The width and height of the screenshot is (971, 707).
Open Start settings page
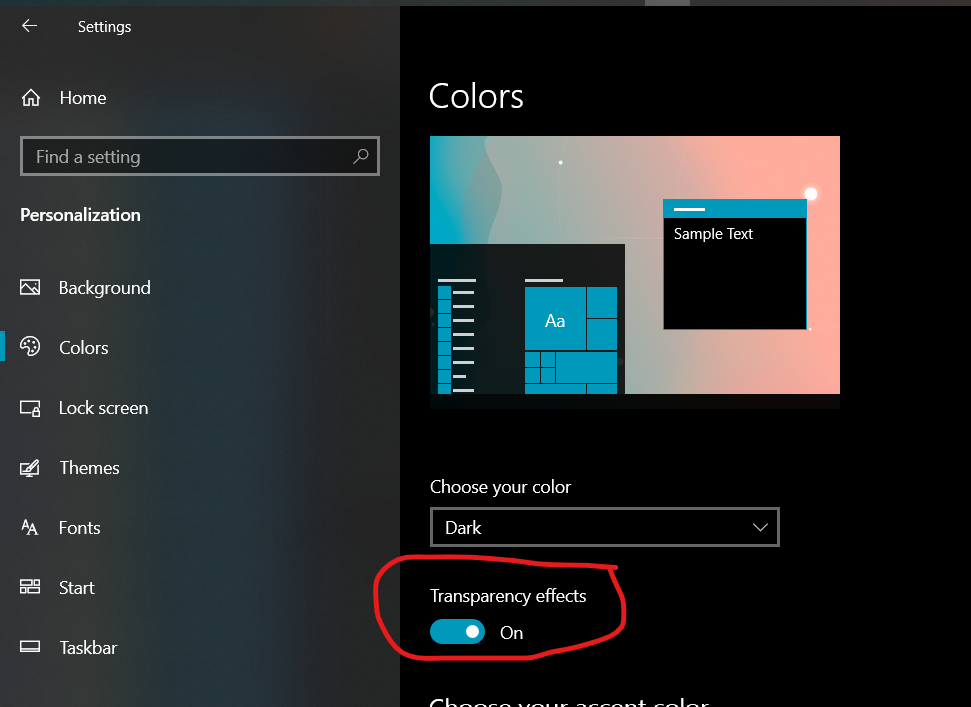pos(77,588)
